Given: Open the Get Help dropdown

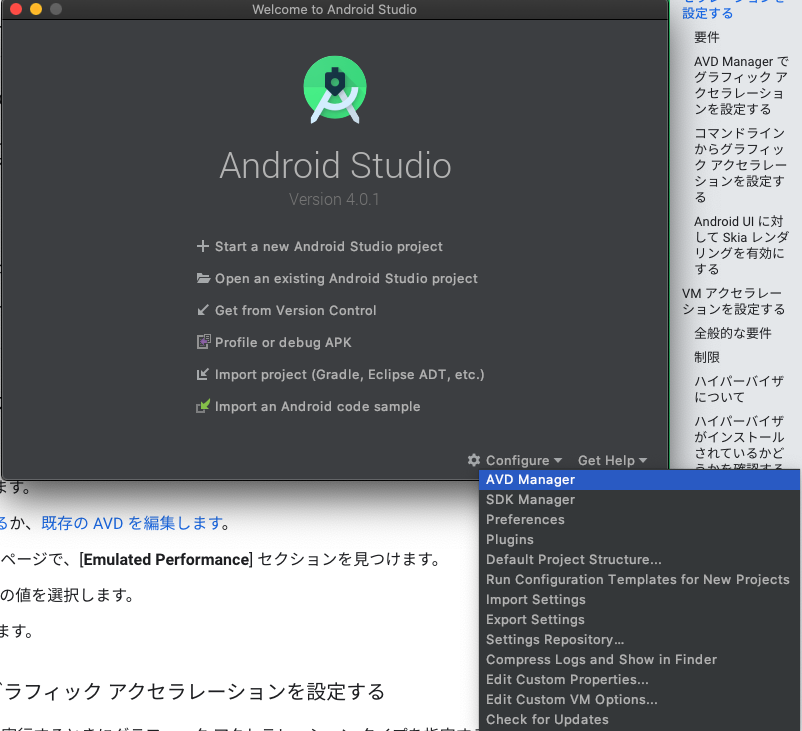Looking at the screenshot, I should (612, 460).
